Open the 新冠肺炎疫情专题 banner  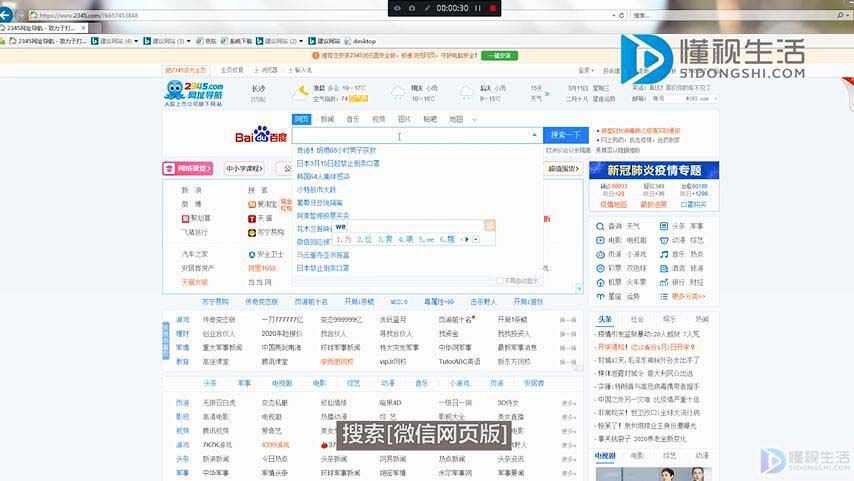653,170
